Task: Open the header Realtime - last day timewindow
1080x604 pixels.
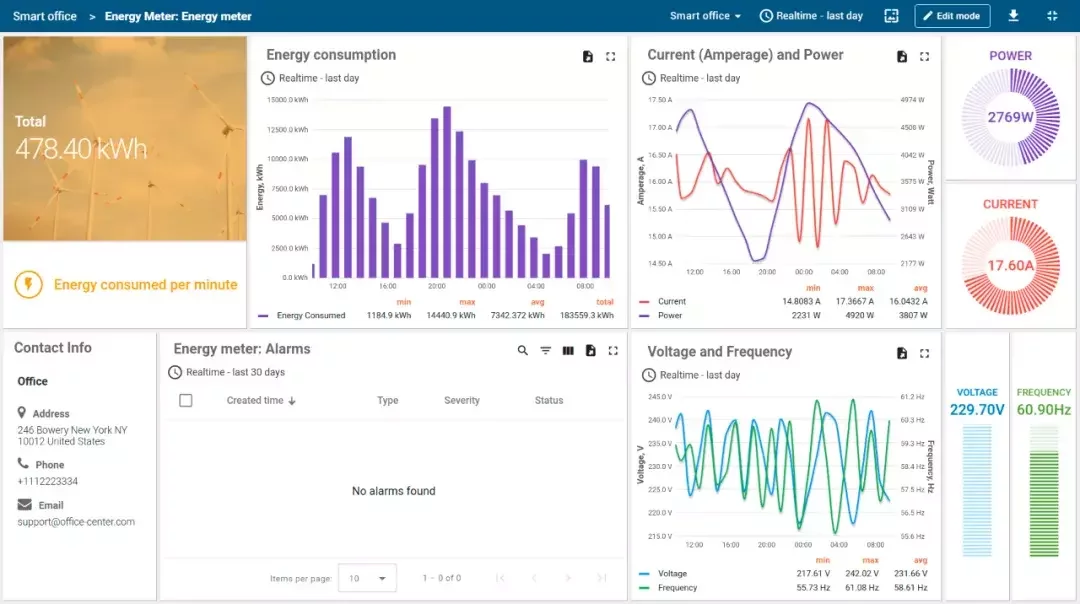Action: 810,16
